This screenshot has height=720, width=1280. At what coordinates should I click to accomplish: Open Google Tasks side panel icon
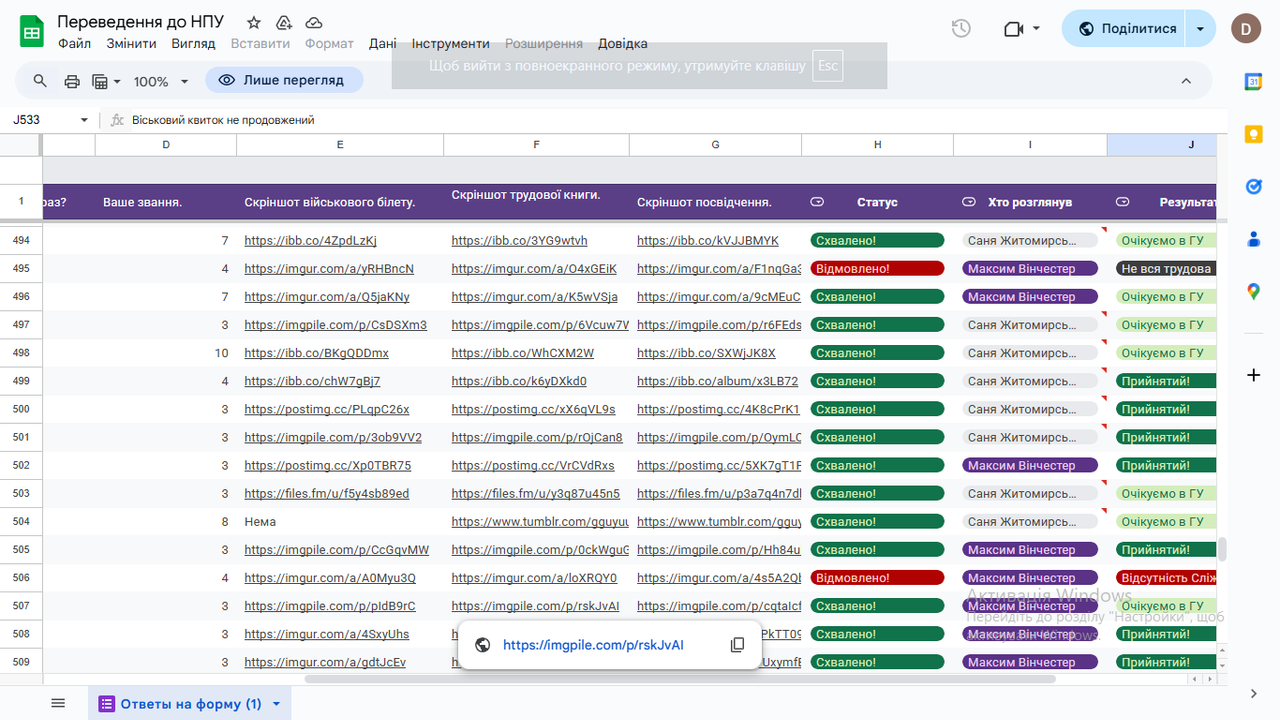(x=1254, y=186)
